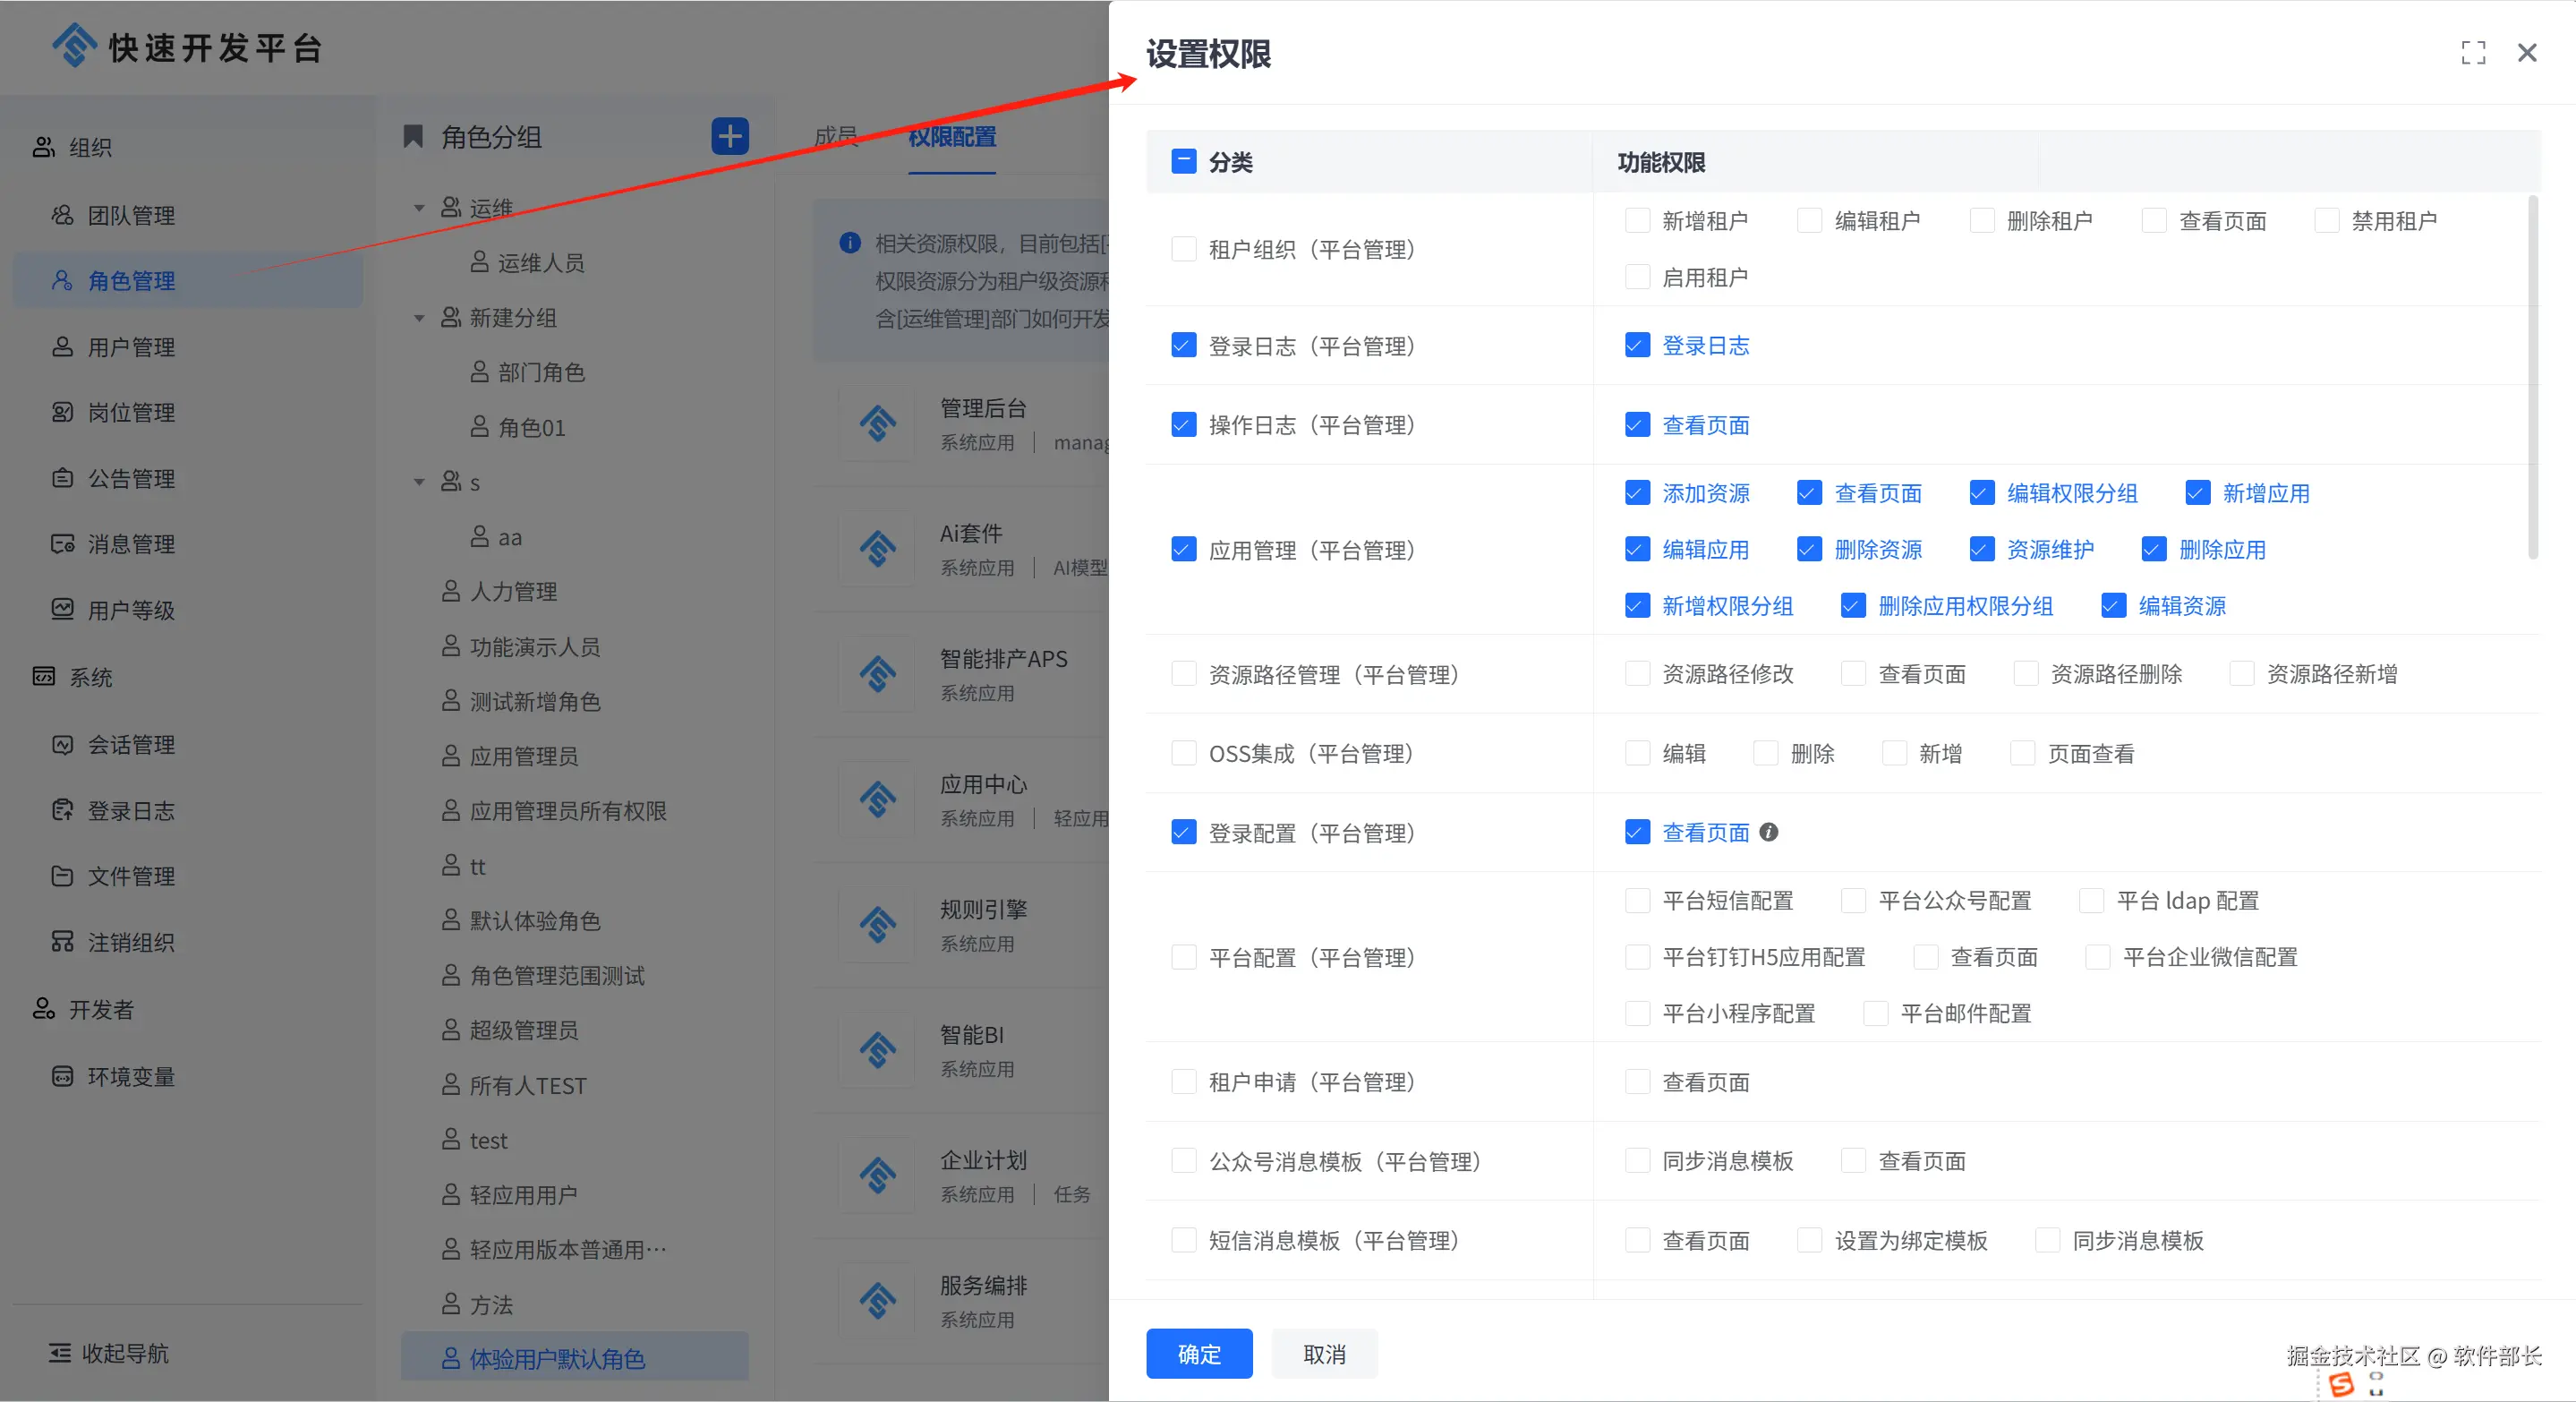
Task: Open 环境变量 in the sidebar
Action: [x=130, y=1076]
